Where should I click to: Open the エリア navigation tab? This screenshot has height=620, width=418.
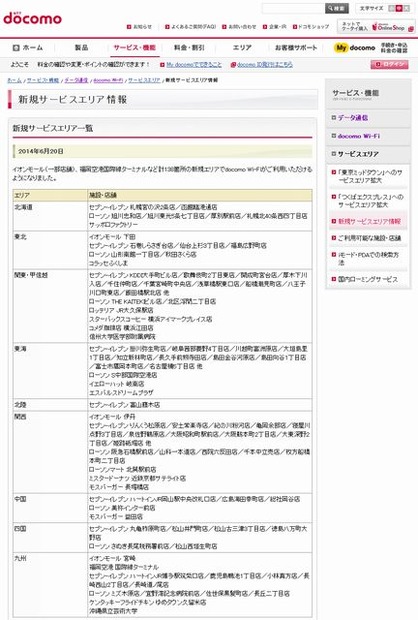point(242,48)
